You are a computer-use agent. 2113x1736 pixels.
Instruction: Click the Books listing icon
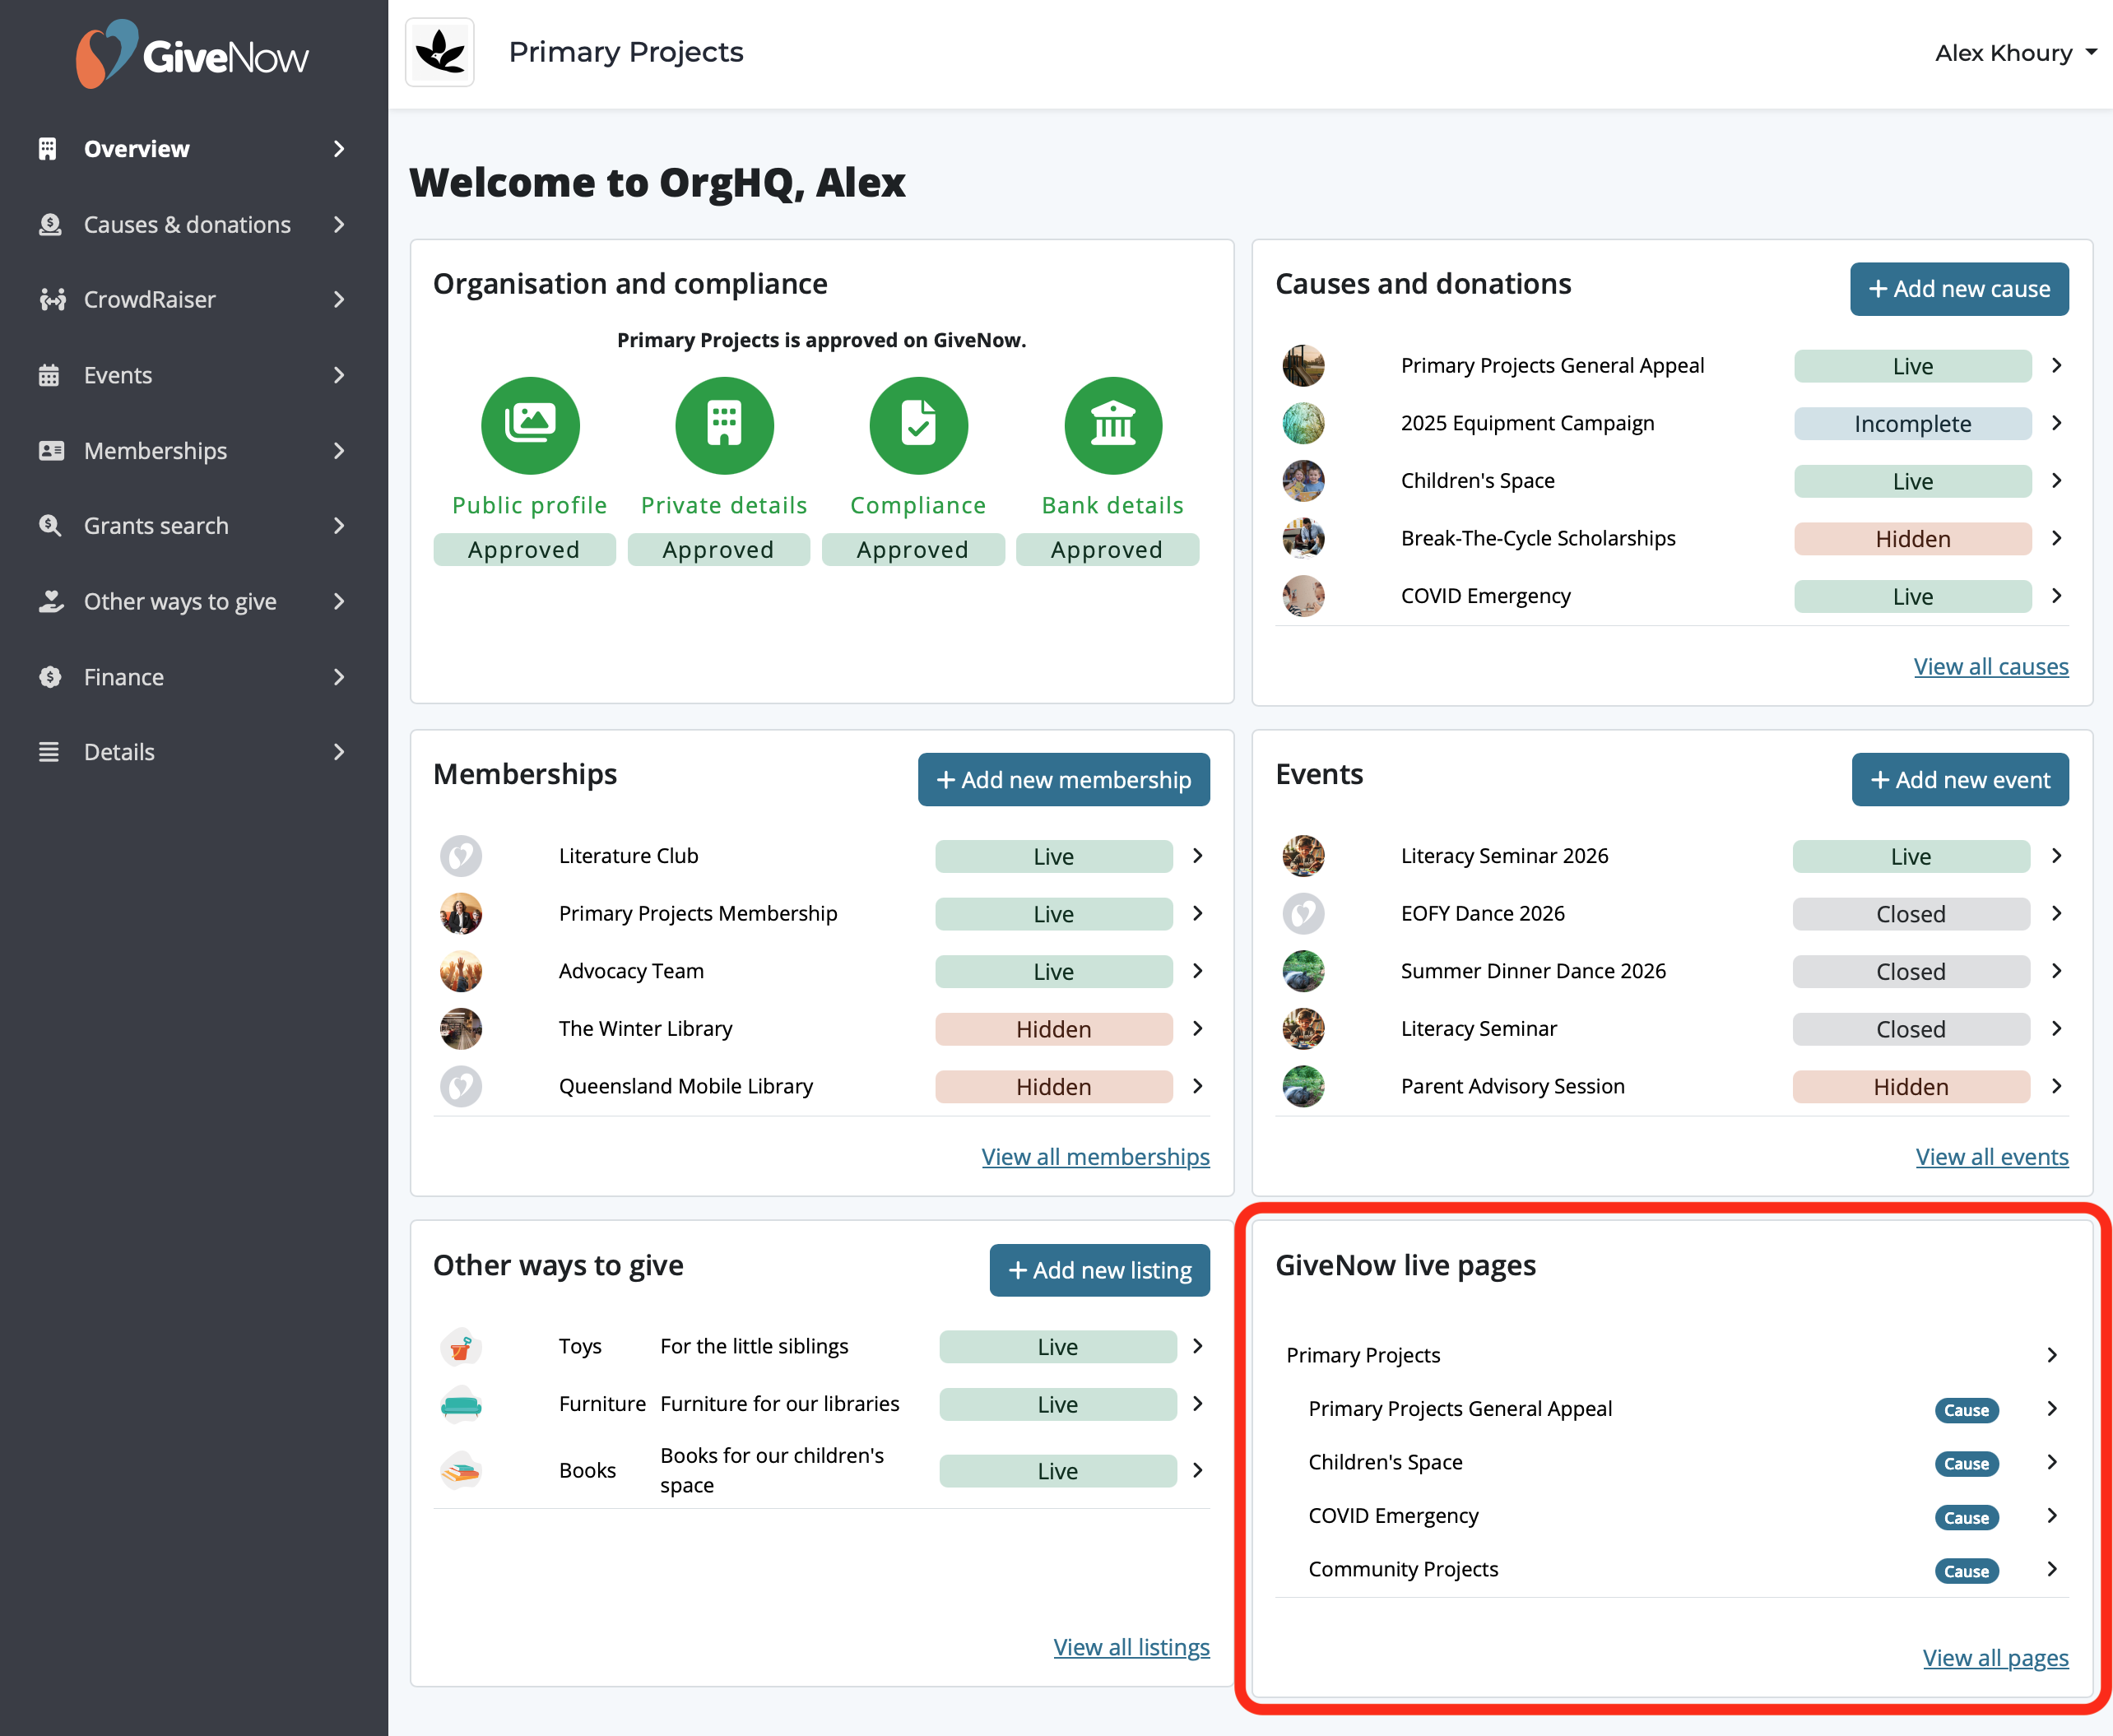pyautogui.click(x=461, y=1471)
